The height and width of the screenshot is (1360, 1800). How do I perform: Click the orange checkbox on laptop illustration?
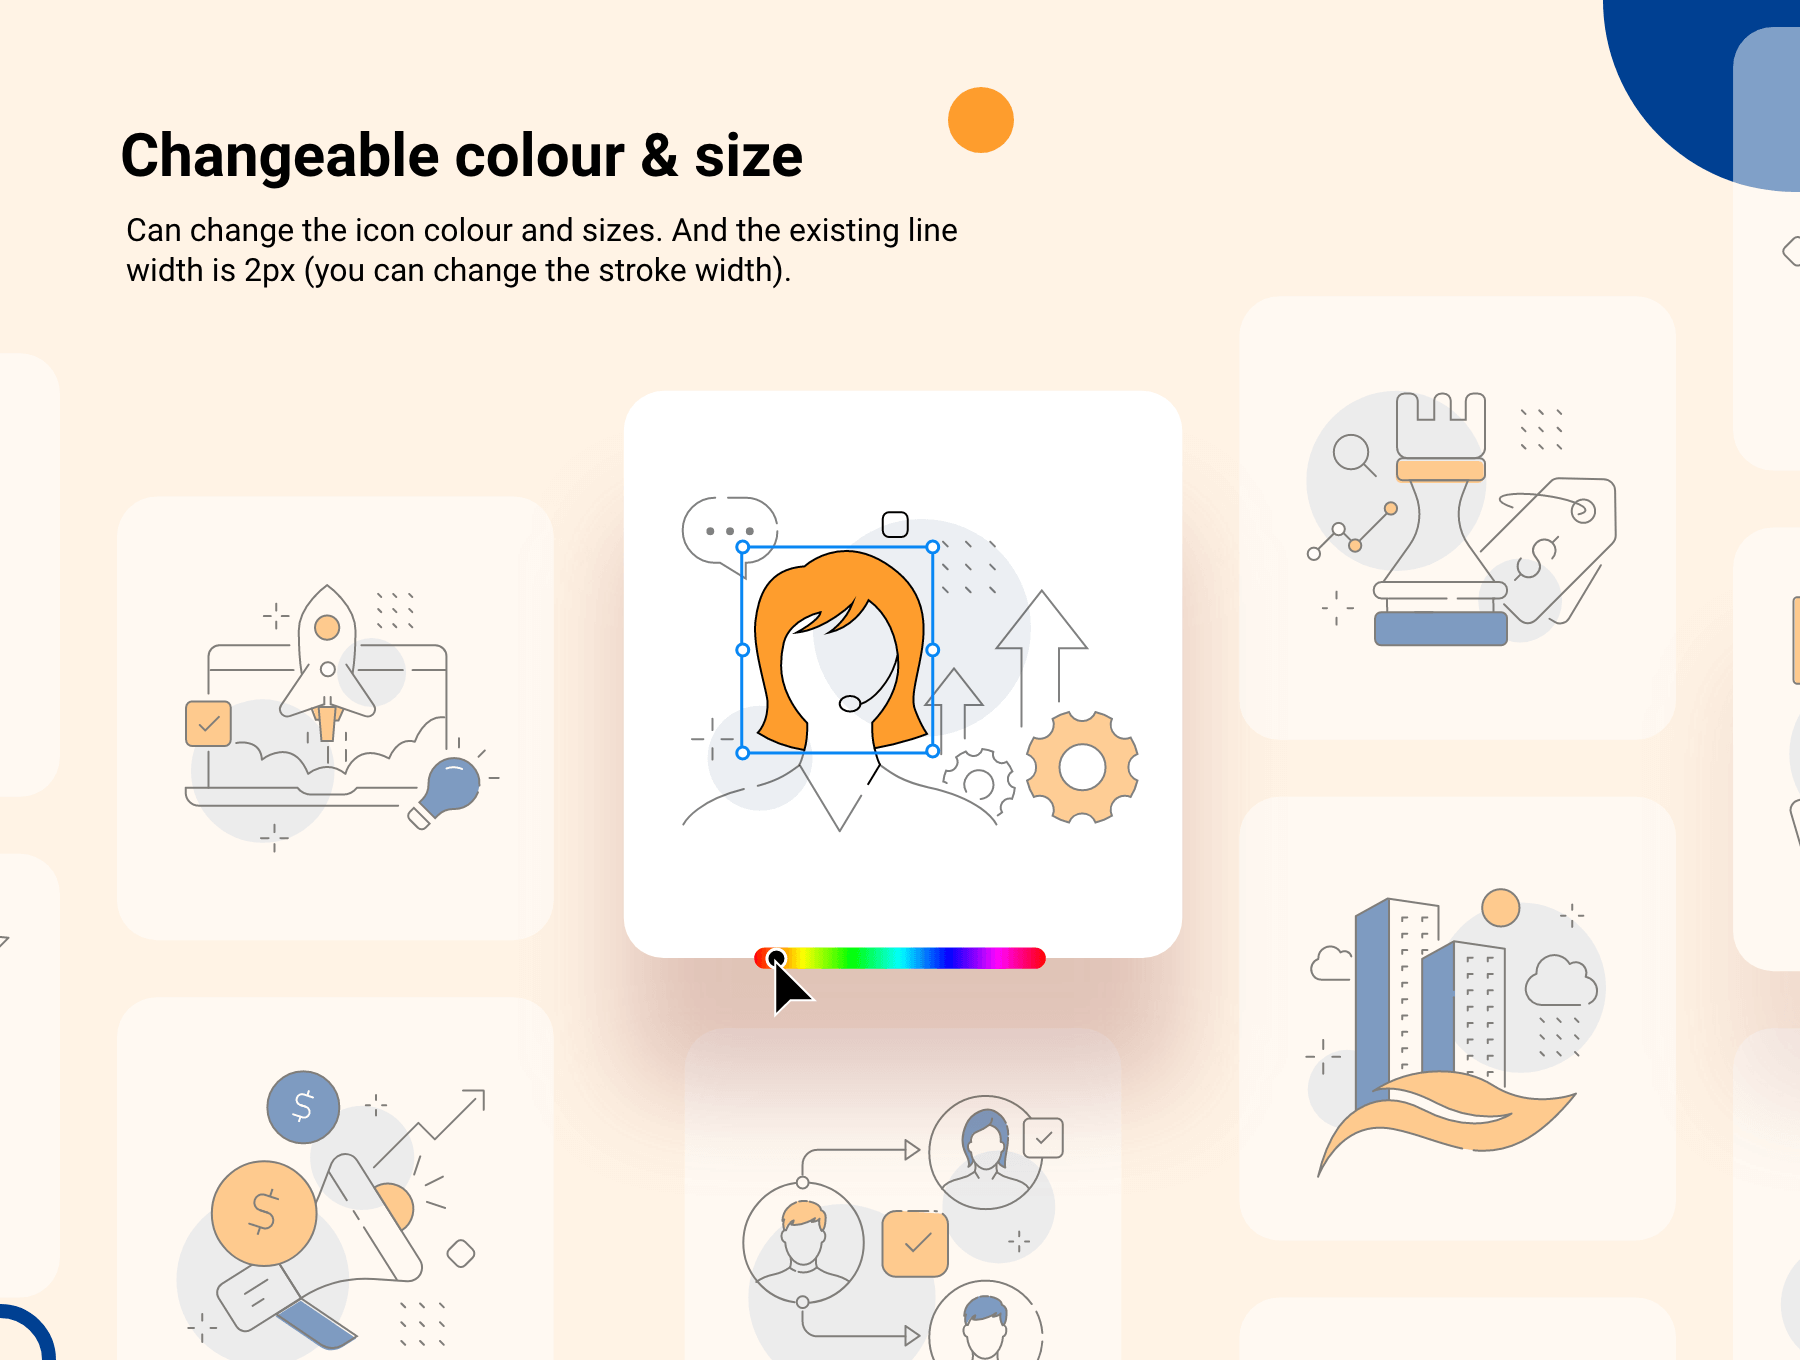[x=208, y=724]
